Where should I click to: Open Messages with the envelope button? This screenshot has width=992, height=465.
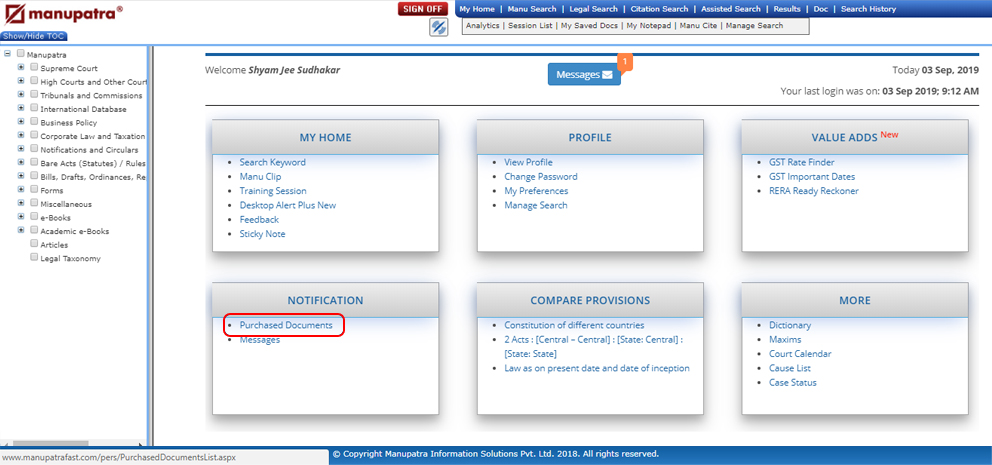click(584, 74)
